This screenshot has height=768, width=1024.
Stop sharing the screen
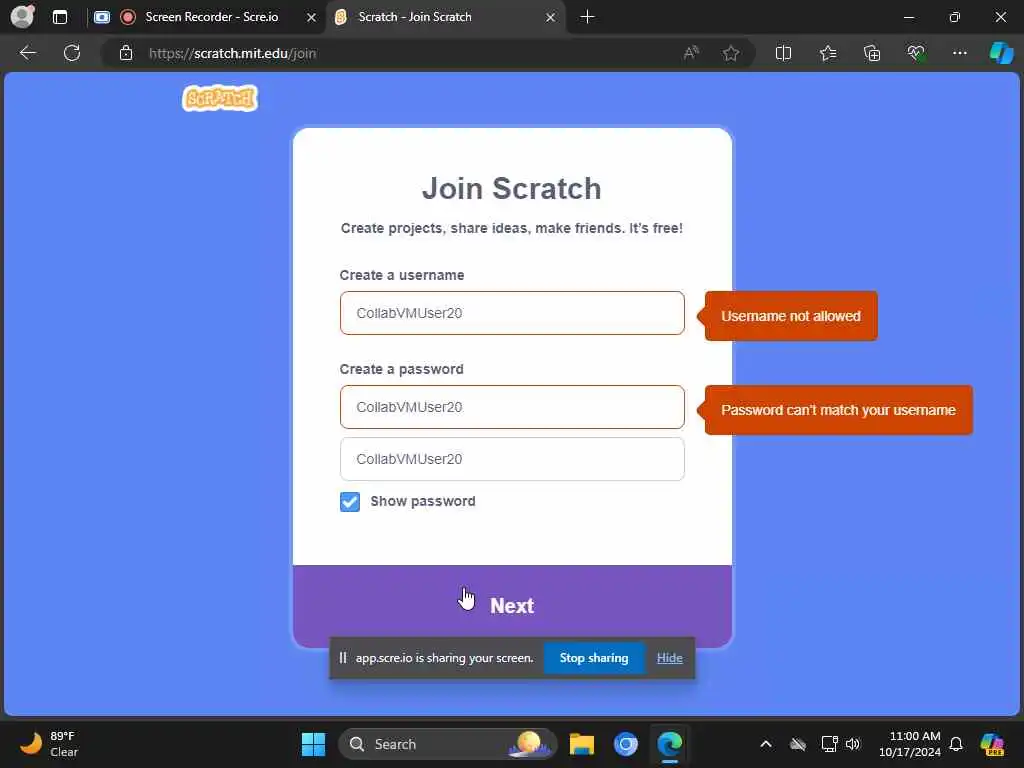[x=594, y=658]
